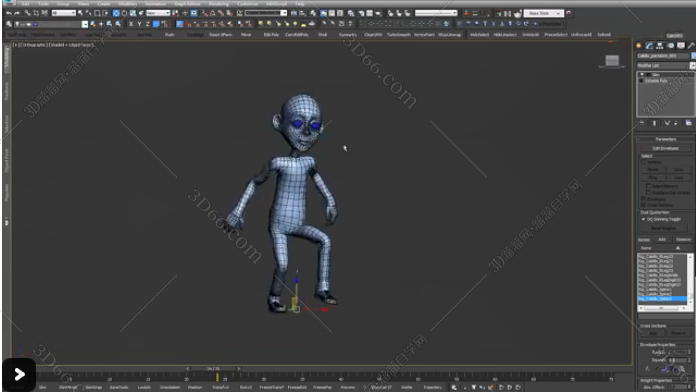Click the Align tool icon
The width and height of the screenshot is (696, 392).
[302, 13]
